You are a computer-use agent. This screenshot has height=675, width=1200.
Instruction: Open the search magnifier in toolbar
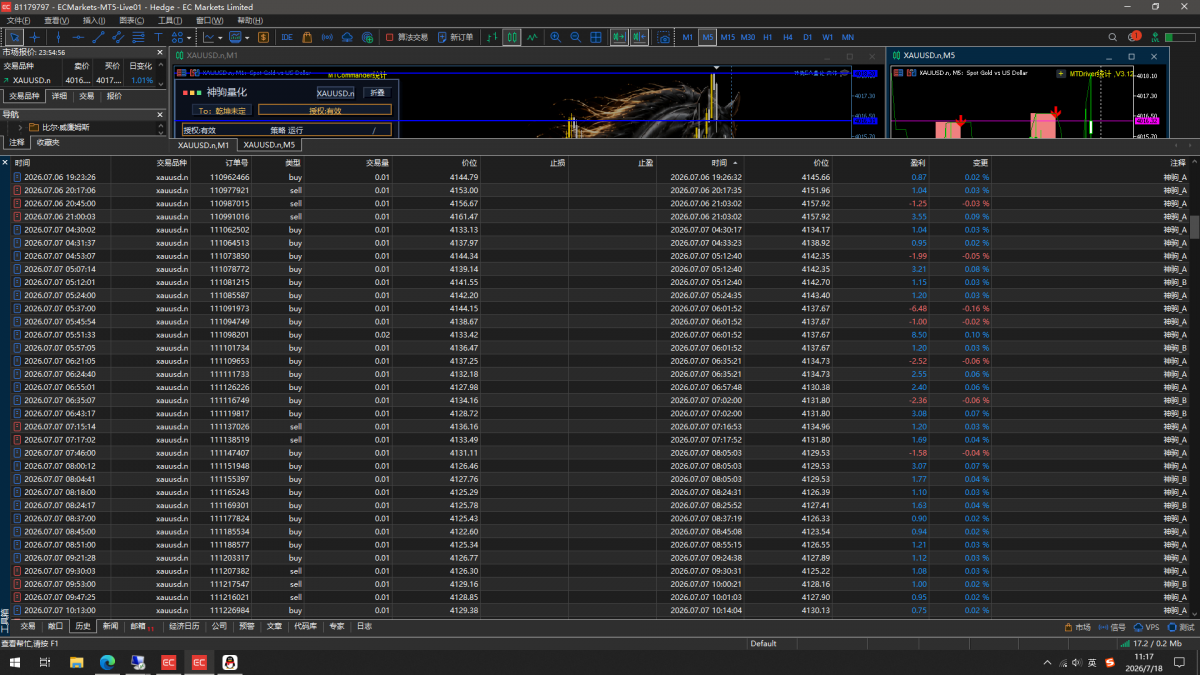(1111, 37)
